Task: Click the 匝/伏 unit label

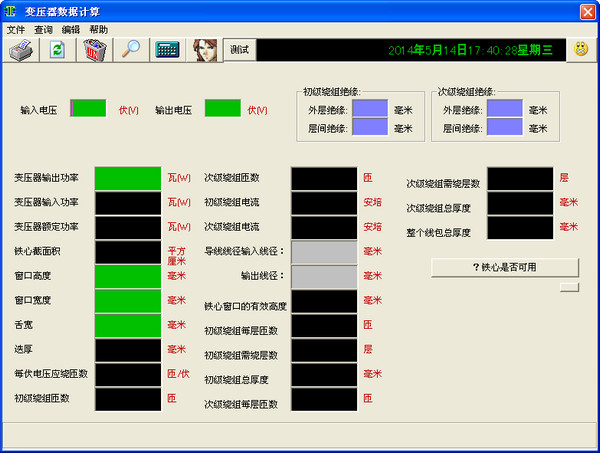Action: pos(178,374)
